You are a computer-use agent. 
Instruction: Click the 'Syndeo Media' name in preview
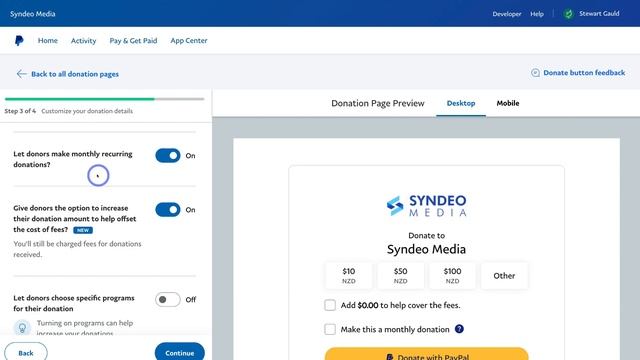click(x=426, y=249)
